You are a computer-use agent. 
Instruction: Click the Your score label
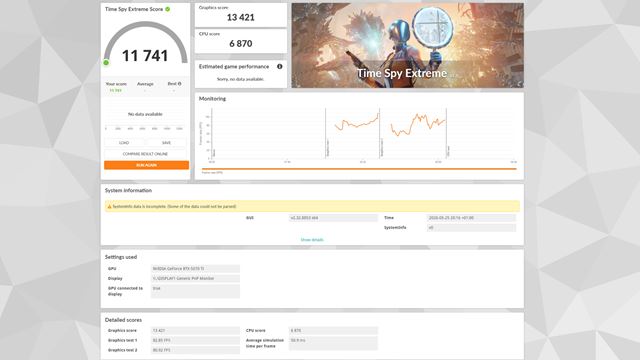pos(116,84)
